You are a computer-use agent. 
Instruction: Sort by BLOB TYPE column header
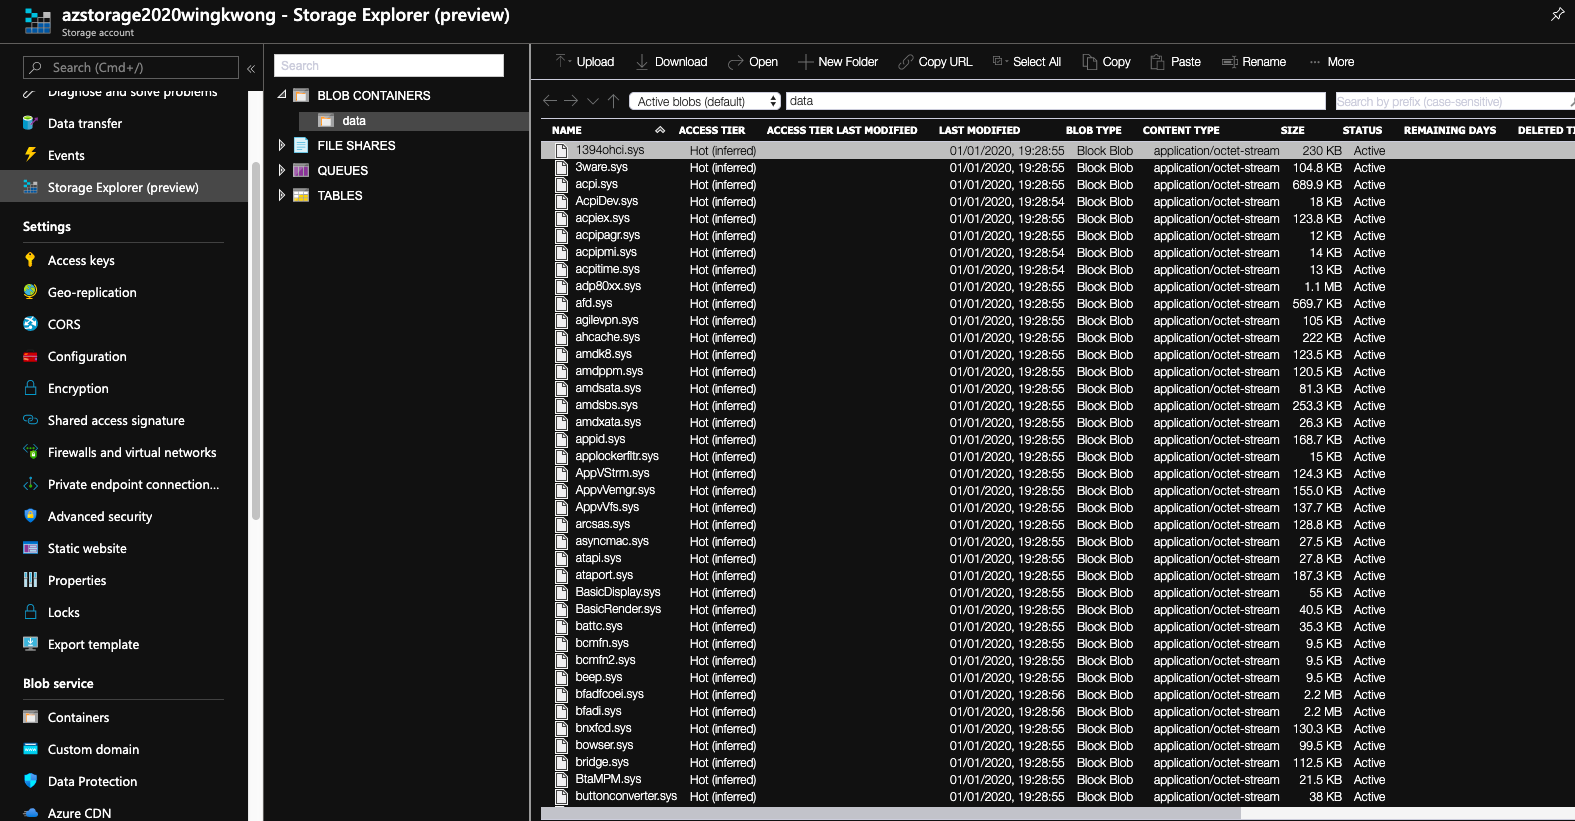[x=1093, y=130]
